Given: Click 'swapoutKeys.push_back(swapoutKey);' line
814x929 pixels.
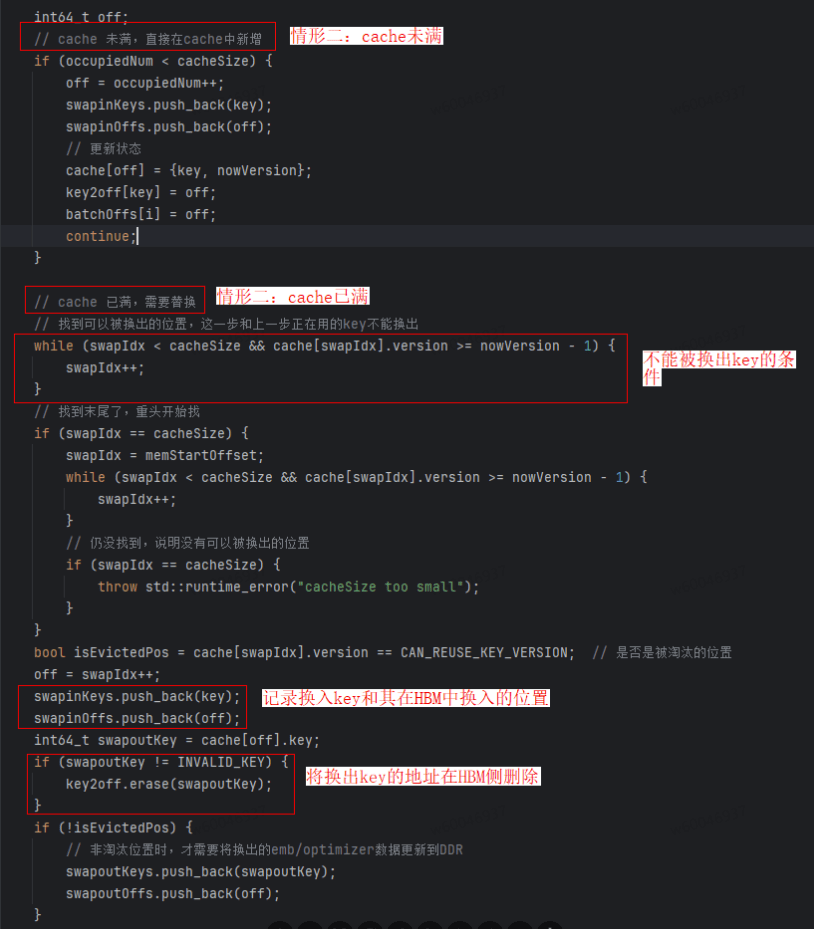Looking at the screenshot, I should click(x=201, y=872).
